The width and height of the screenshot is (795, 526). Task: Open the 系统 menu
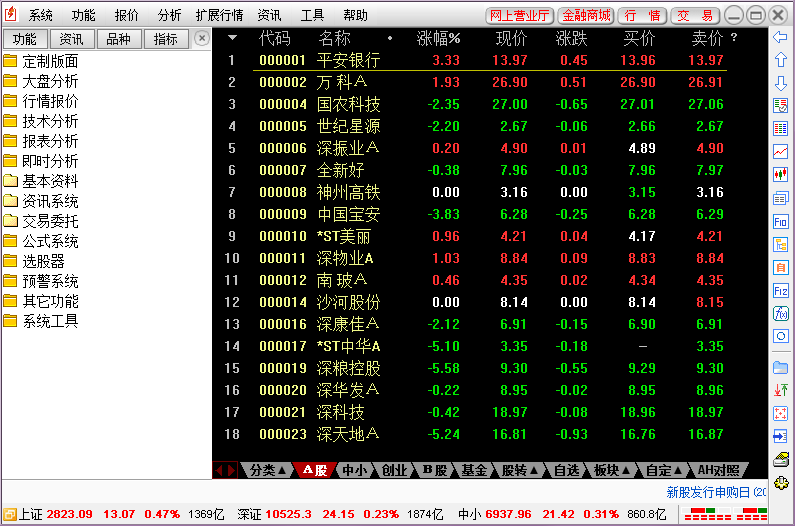coord(40,15)
